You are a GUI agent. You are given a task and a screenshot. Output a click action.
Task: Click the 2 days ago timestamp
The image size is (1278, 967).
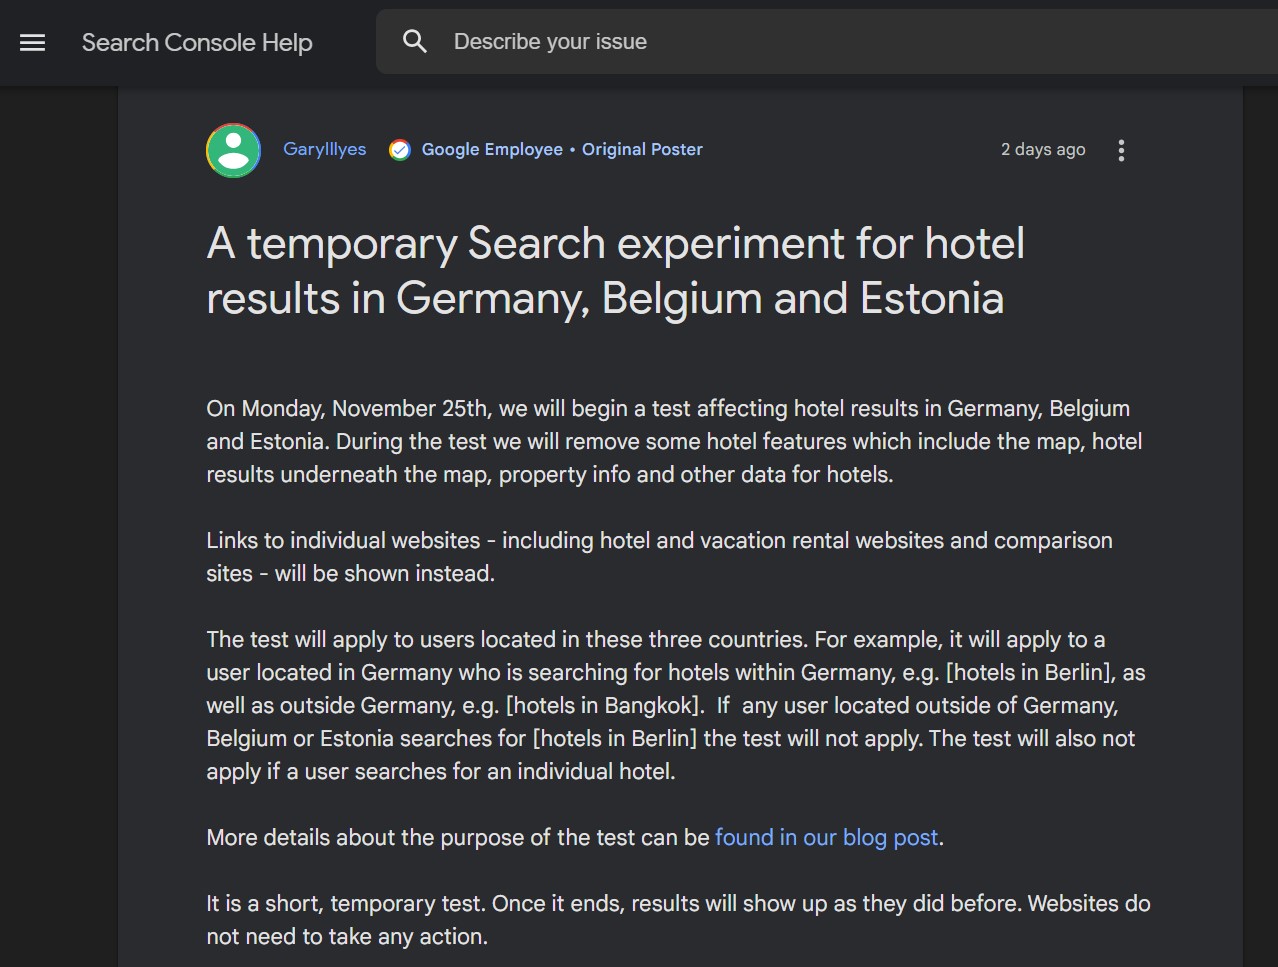pos(1043,149)
